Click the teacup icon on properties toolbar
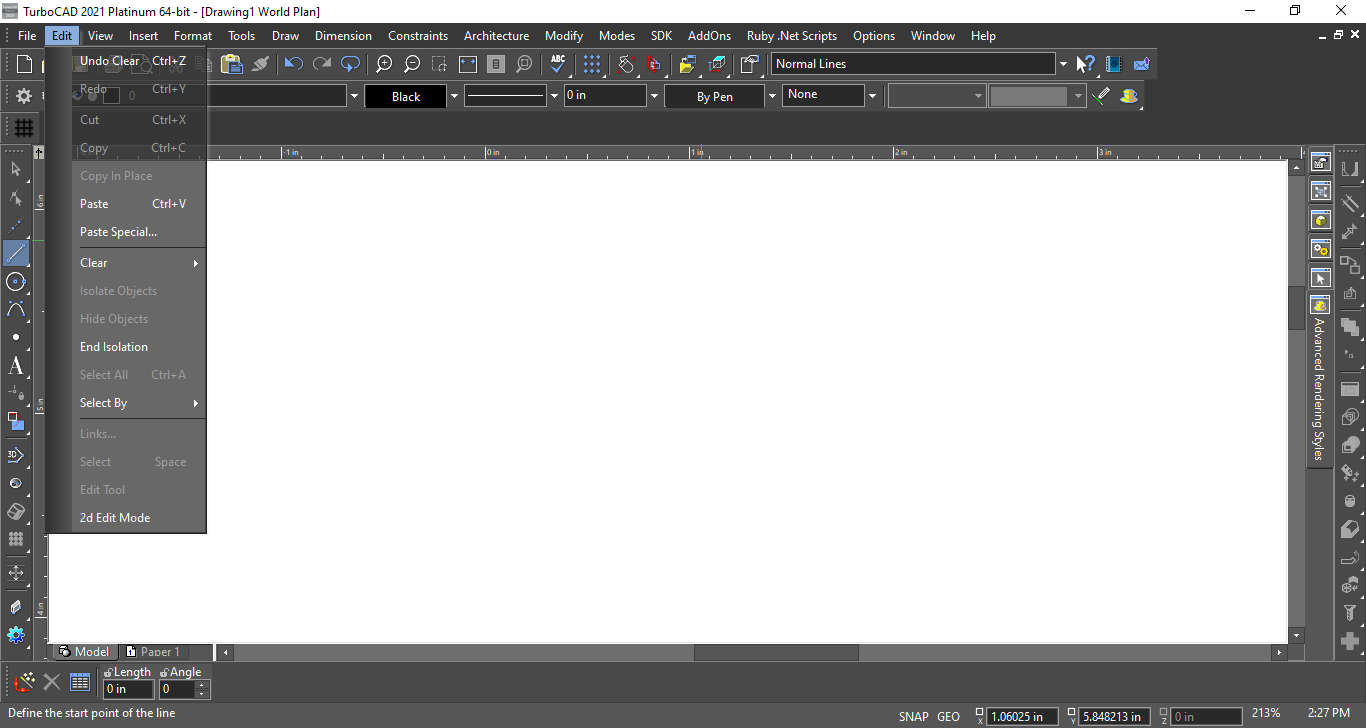1366x728 pixels. click(1130, 96)
